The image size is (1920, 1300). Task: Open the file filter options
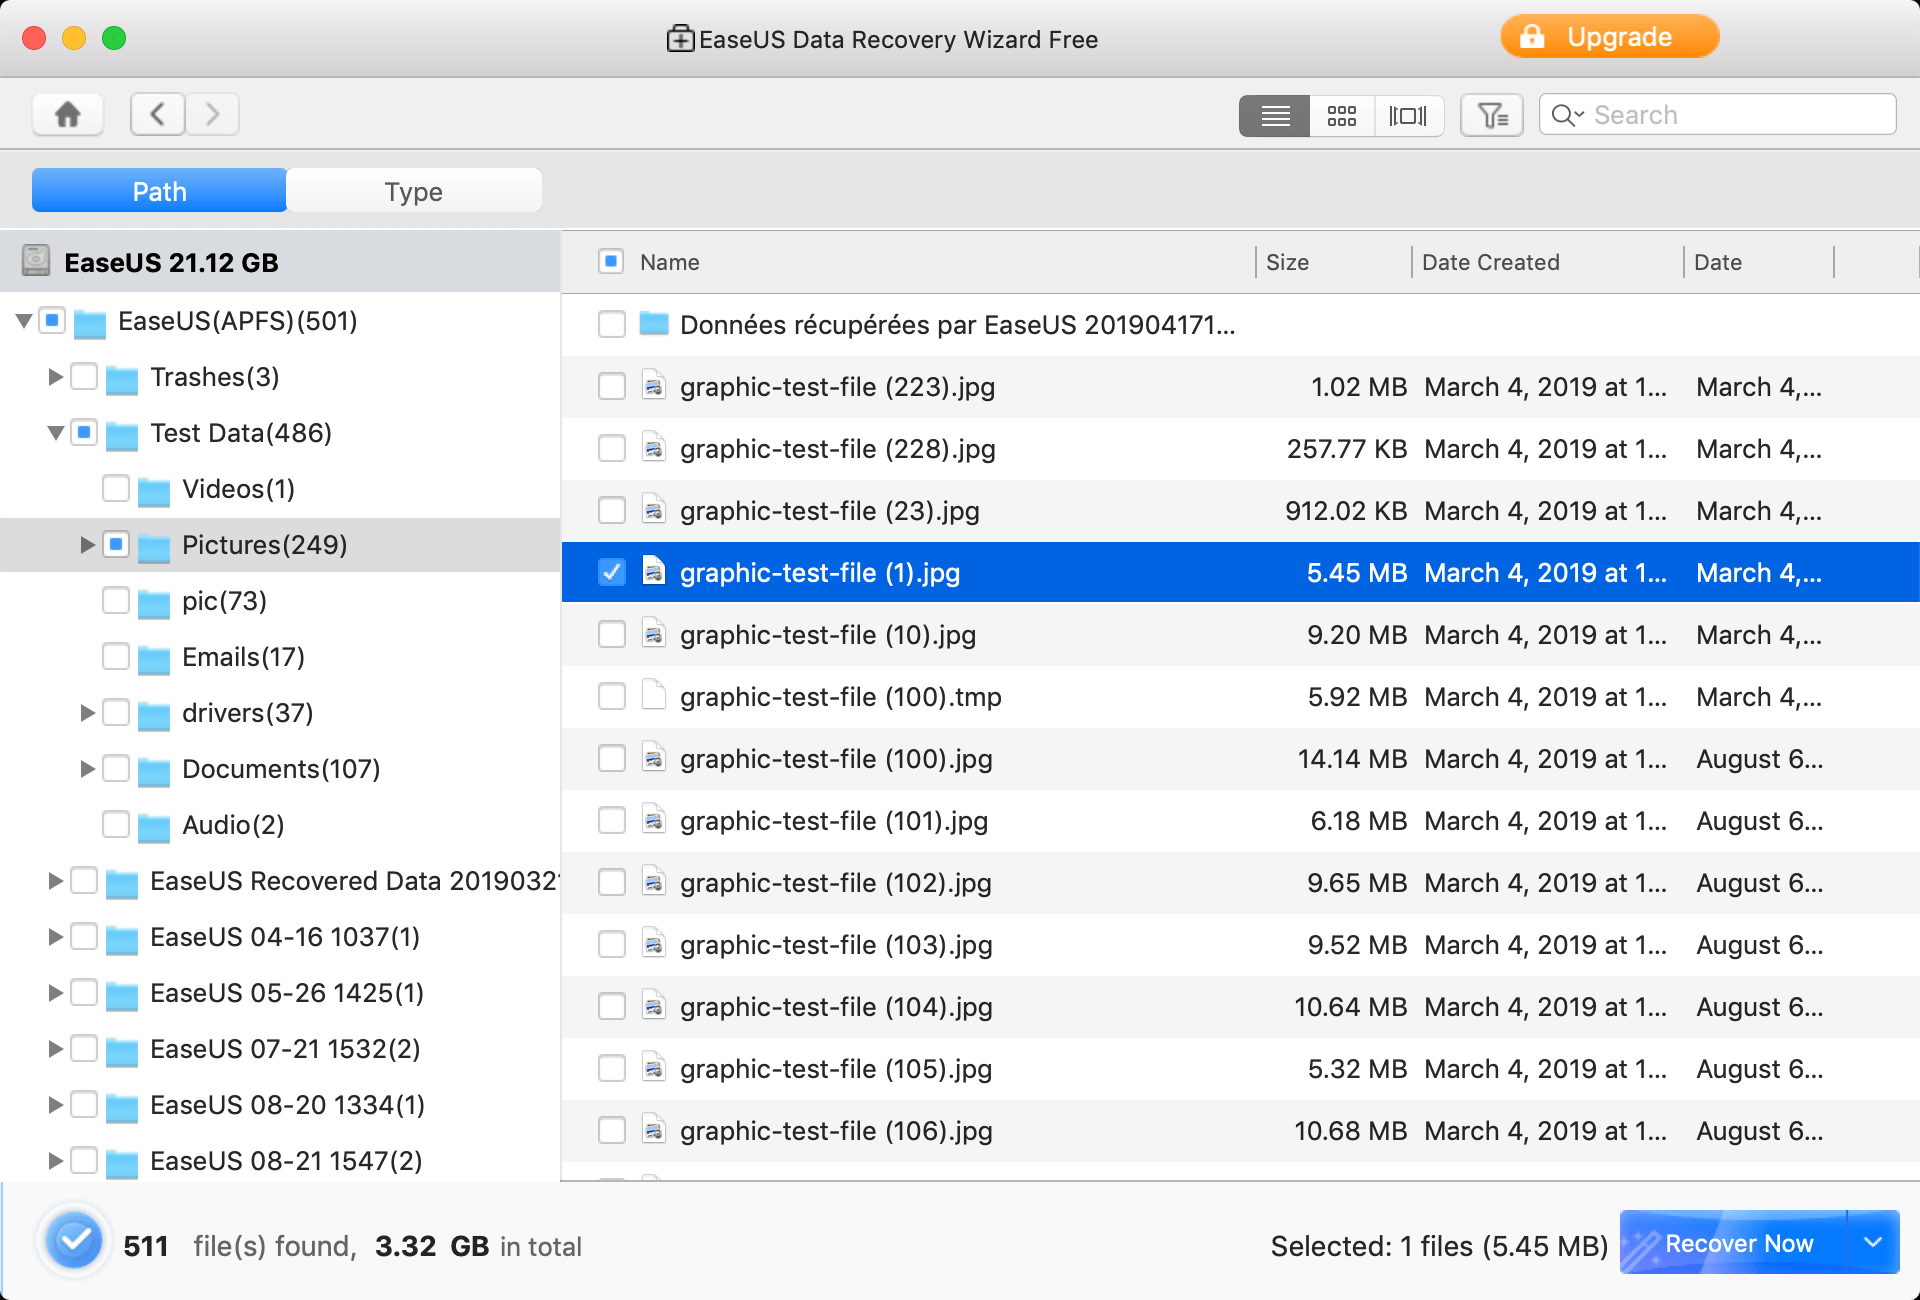[1491, 115]
